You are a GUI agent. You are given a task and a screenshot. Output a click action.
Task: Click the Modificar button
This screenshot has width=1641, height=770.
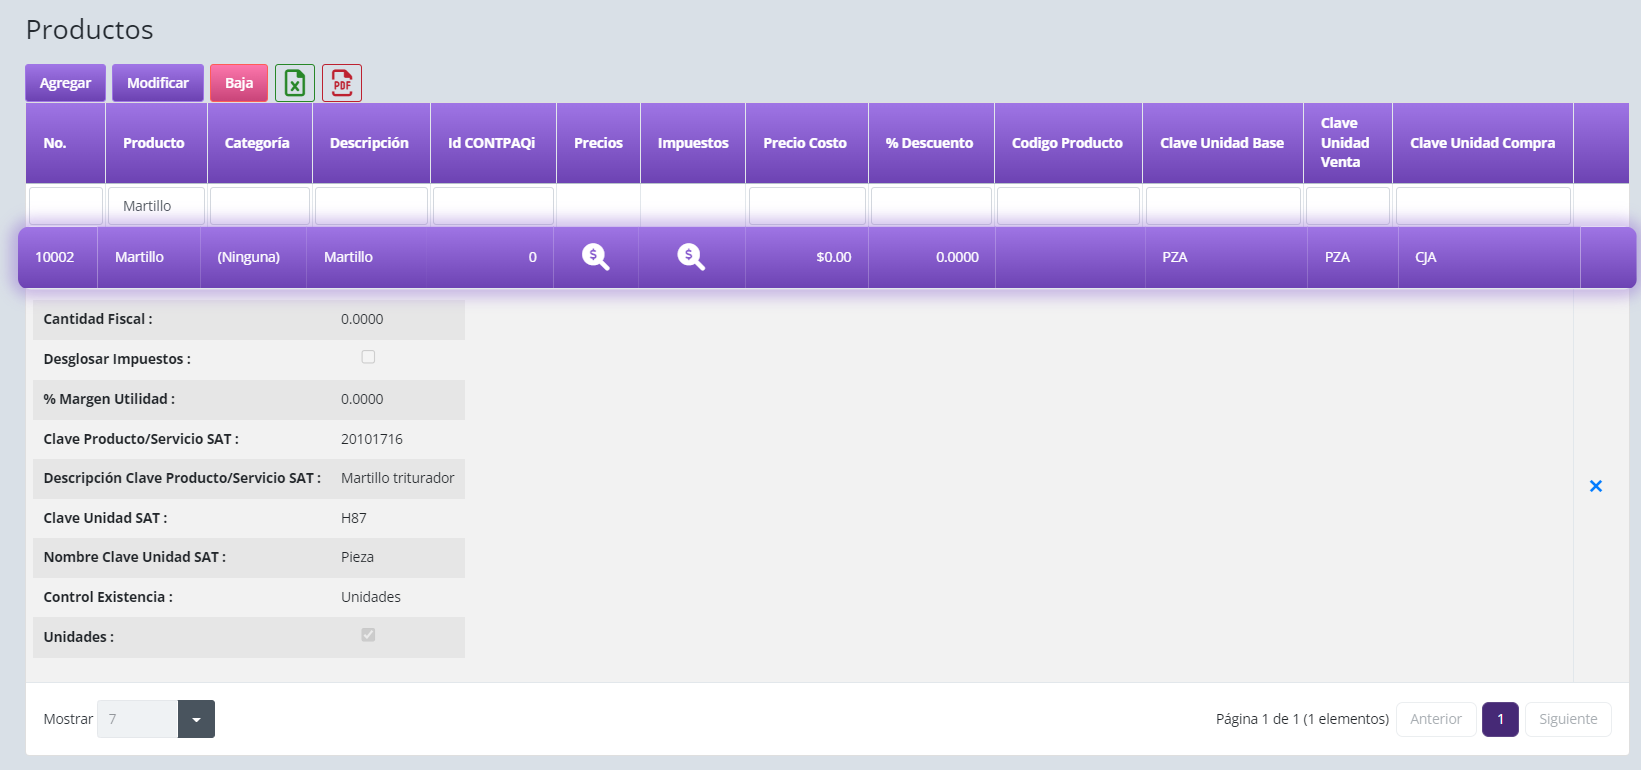[x=158, y=83]
